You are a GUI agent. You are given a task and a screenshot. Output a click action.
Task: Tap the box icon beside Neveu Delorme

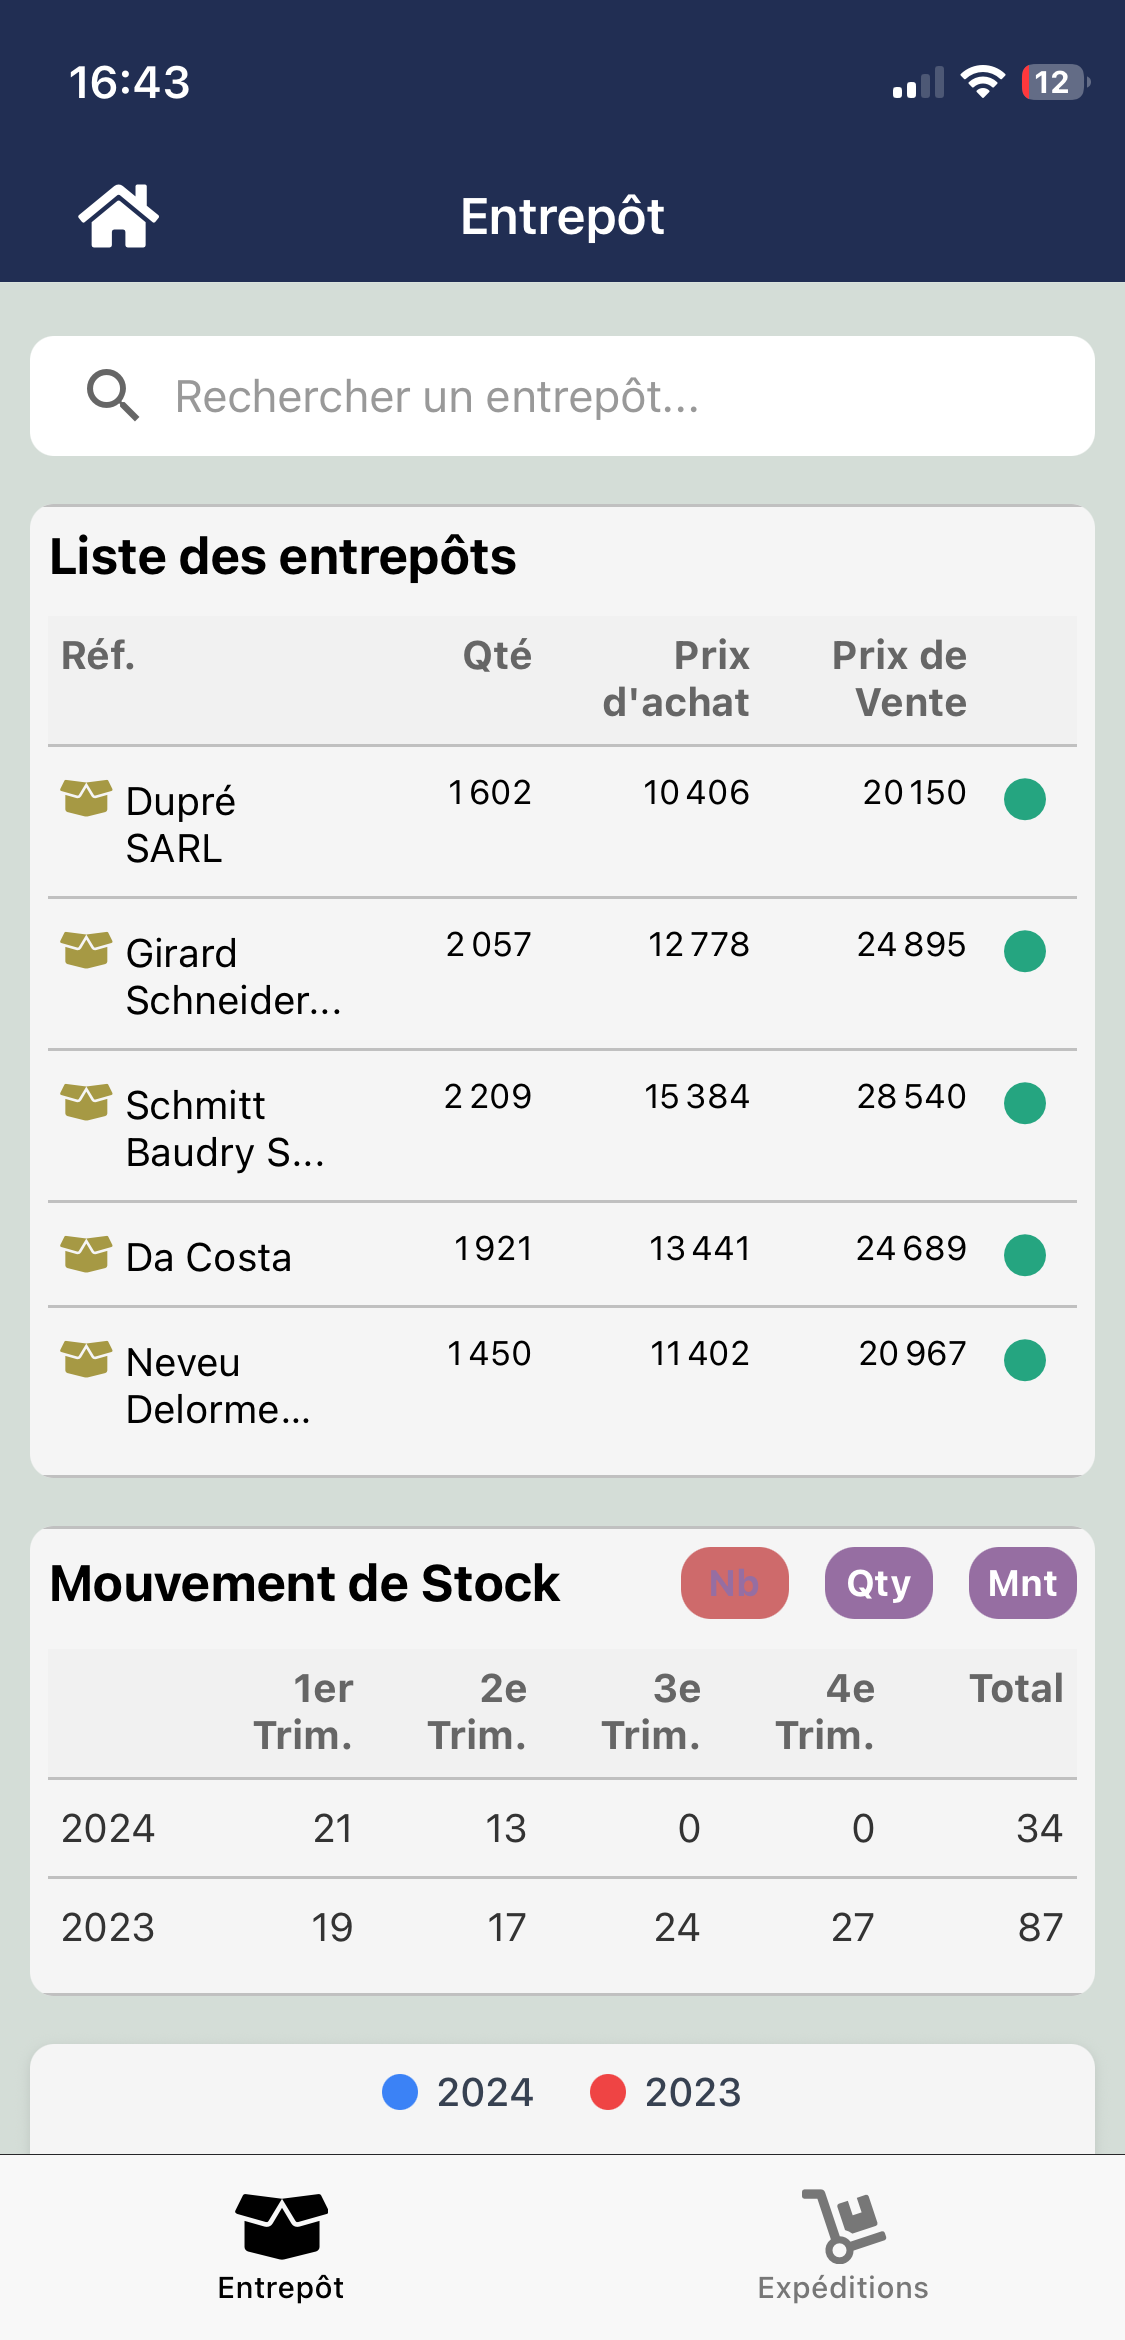[x=86, y=1359]
